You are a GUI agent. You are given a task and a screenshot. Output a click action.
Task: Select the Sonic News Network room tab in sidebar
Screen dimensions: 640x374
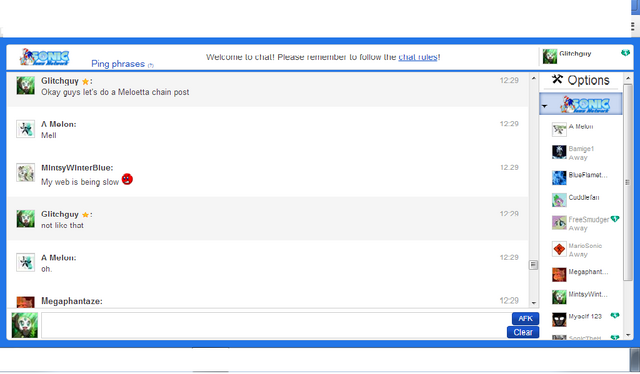pos(581,104)
